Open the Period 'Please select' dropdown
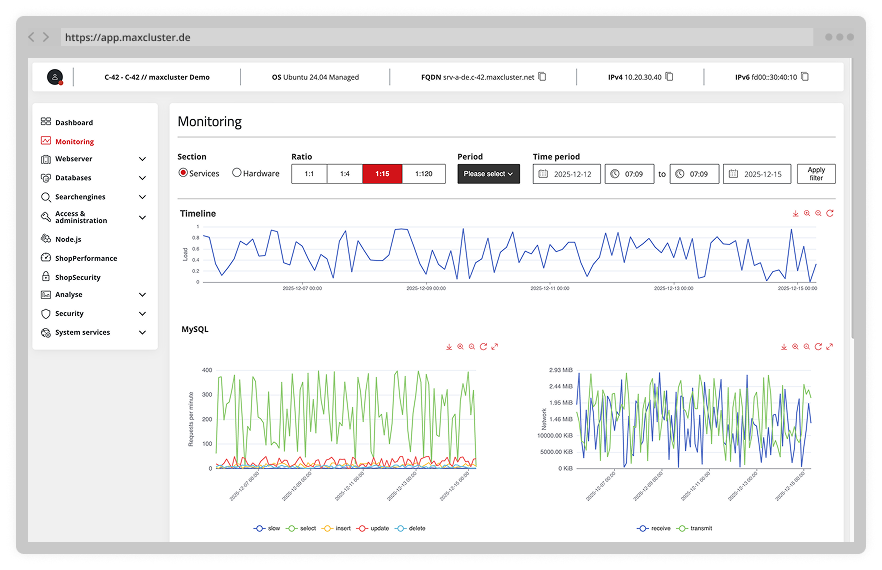This screenshot has height=570, width=882. [488, 174]
